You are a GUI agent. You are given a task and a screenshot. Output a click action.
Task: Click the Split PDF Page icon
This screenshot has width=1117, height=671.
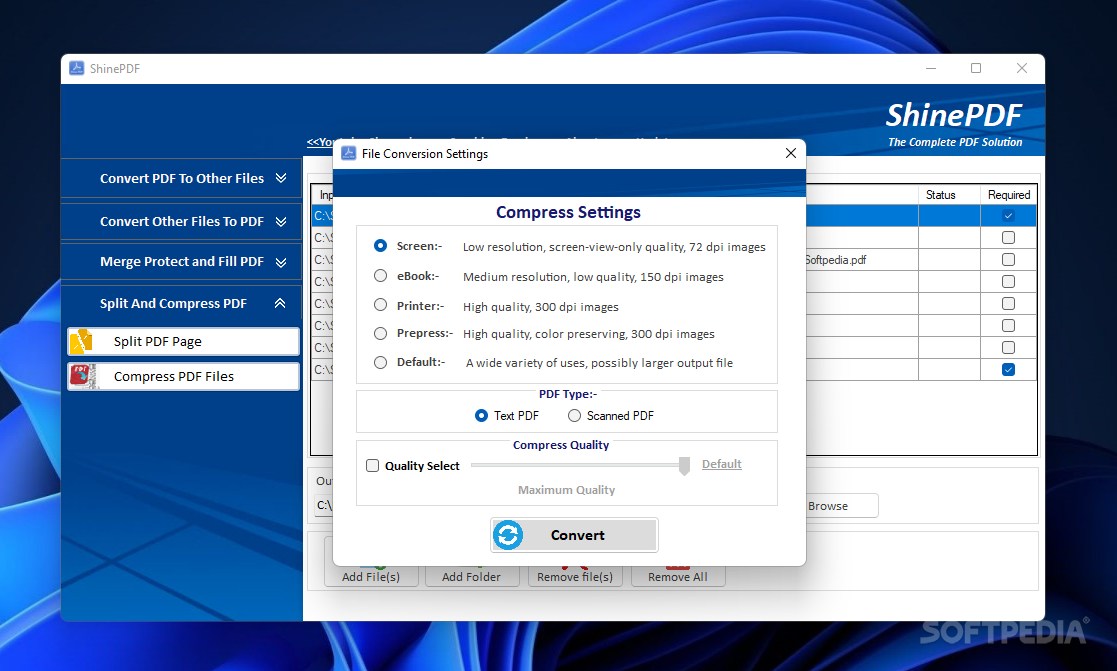tap(82, 341)
